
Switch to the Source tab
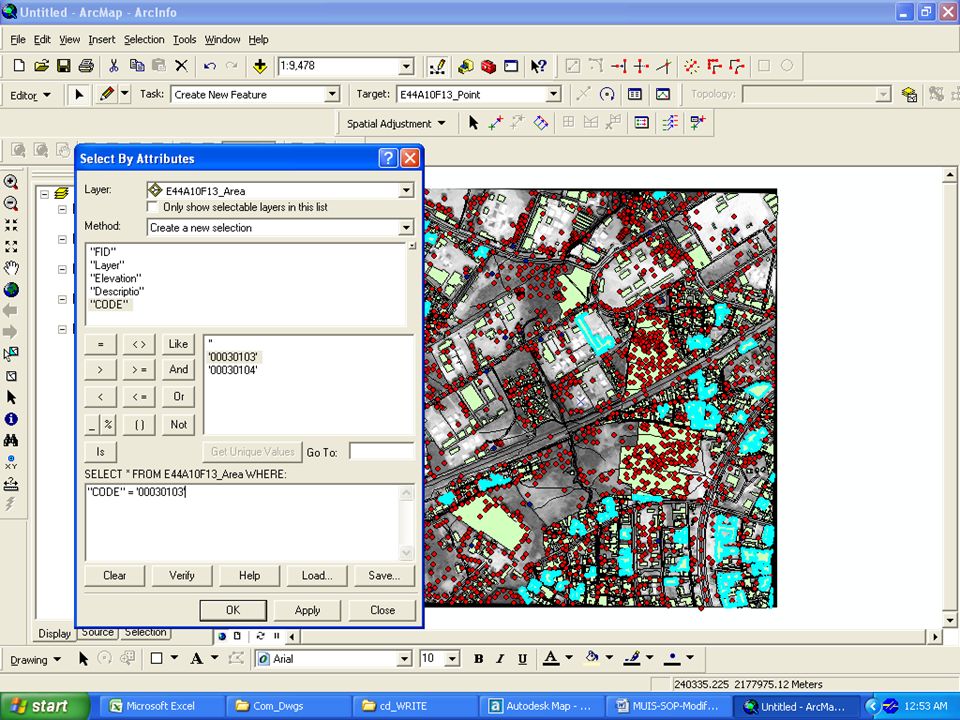point(97,632)
